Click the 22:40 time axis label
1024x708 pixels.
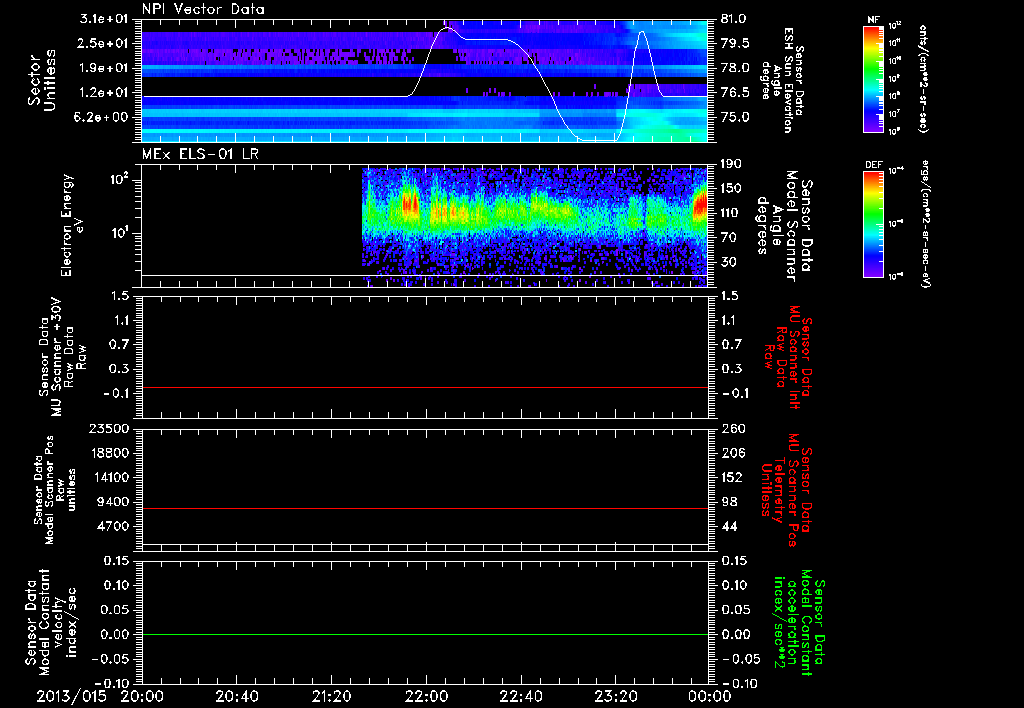[x=520, y=696]
